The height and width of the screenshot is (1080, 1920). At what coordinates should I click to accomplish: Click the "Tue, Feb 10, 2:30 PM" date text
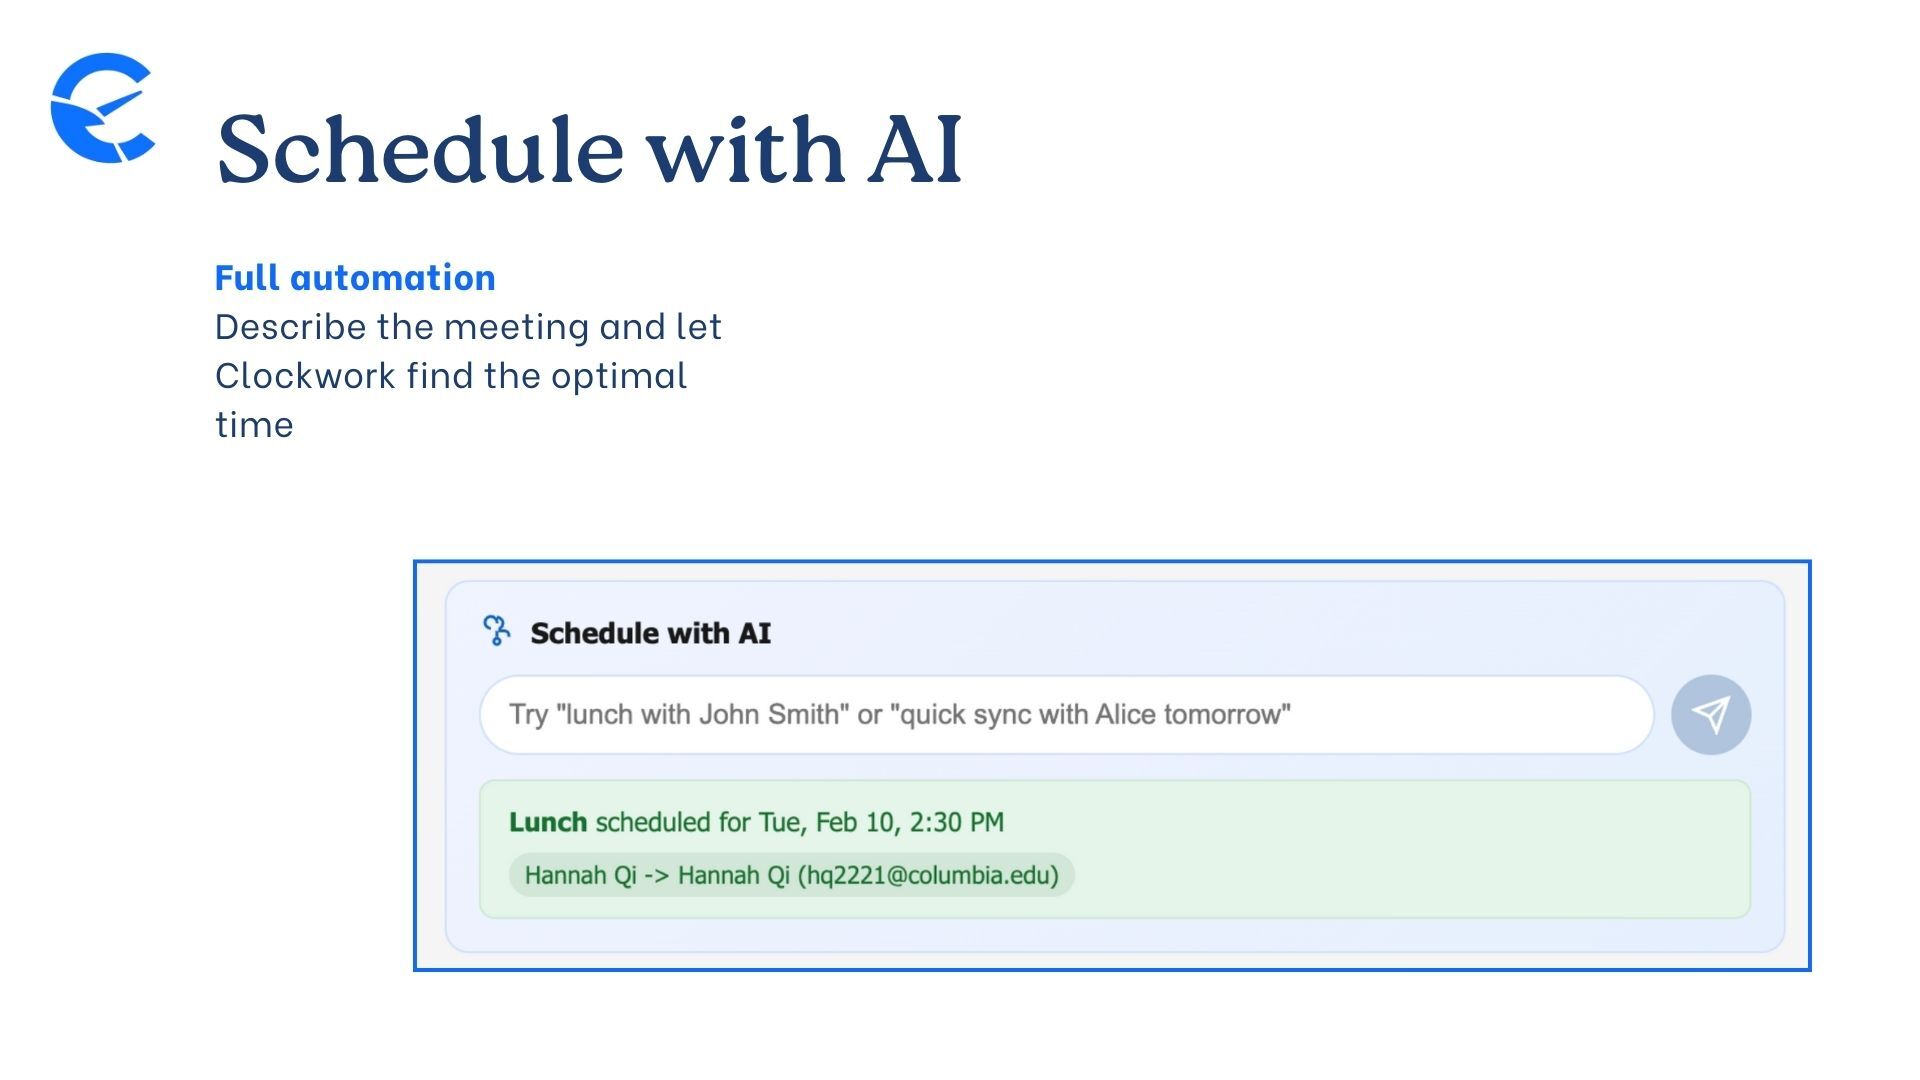(881, 822)
